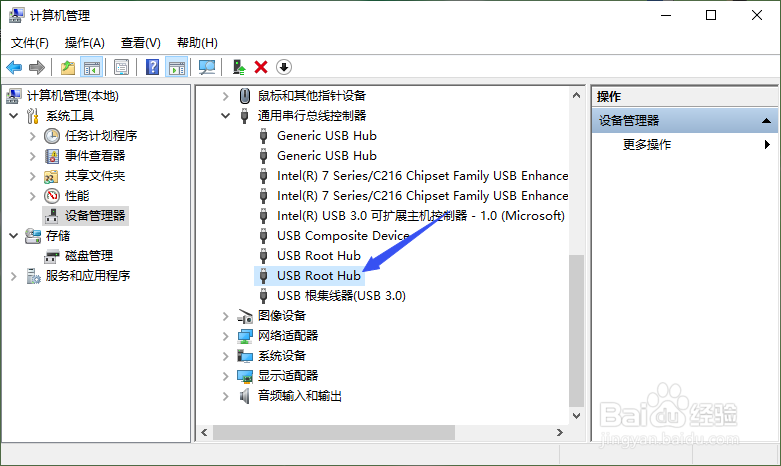The width and height of the screenshot is (781, 466).
Task: Collapse the 系统工具 node
Action: pos(14,116)
